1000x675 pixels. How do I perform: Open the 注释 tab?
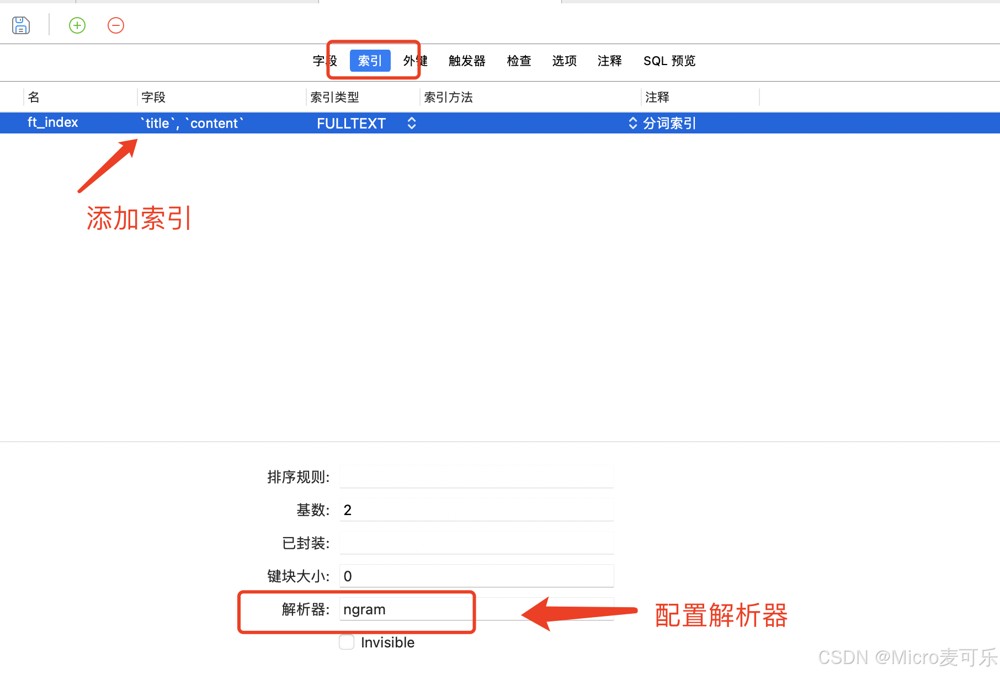point(610,61)
